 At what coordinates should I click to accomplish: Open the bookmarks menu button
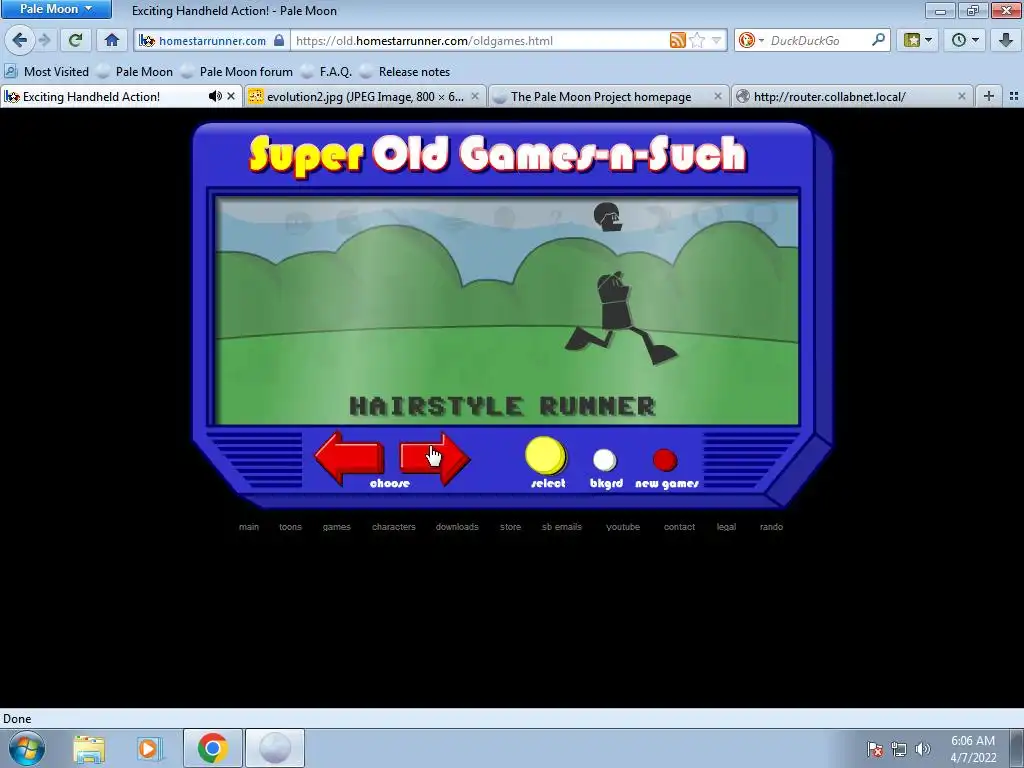(918, 40)
